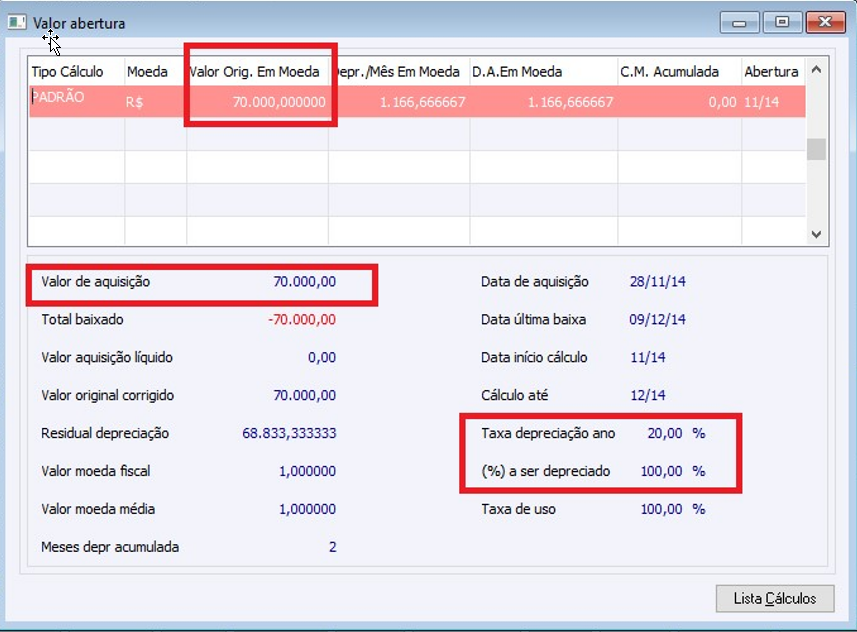This screenshot has width=857, height=632.
Task: Click the Taxa depreciação ano value 20,00
Action: (x=665, y=433)
